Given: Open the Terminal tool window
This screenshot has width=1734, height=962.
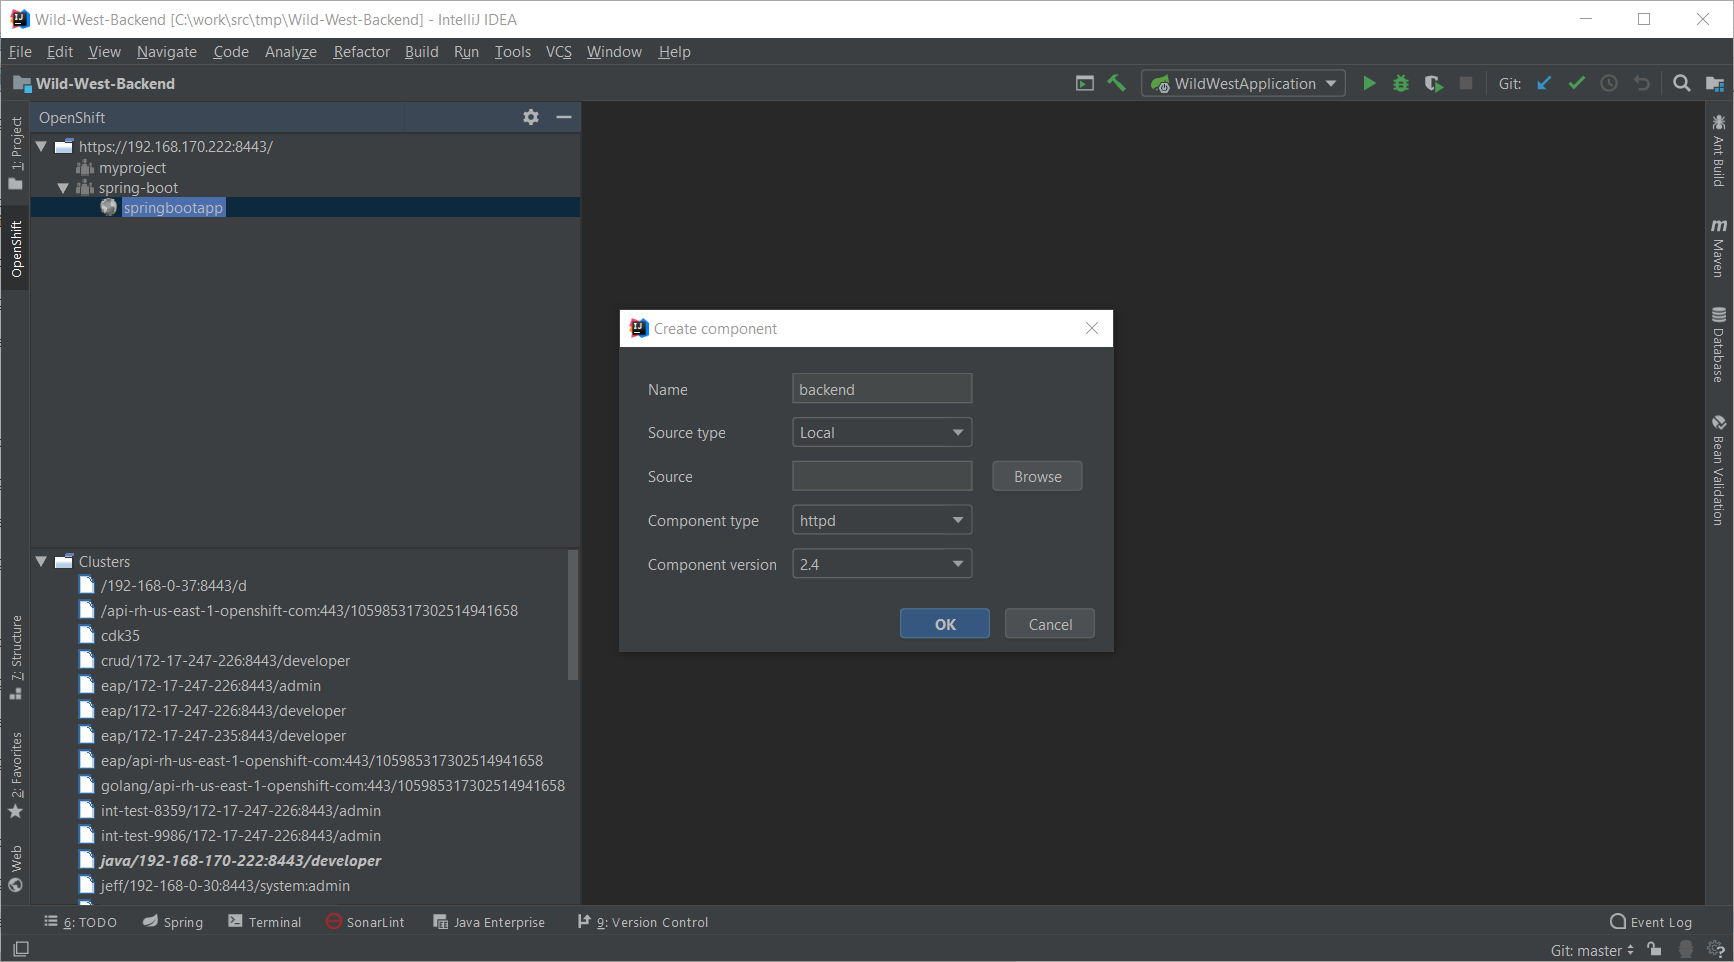Looking at the screenshot, I should click(x=265, y=922).
